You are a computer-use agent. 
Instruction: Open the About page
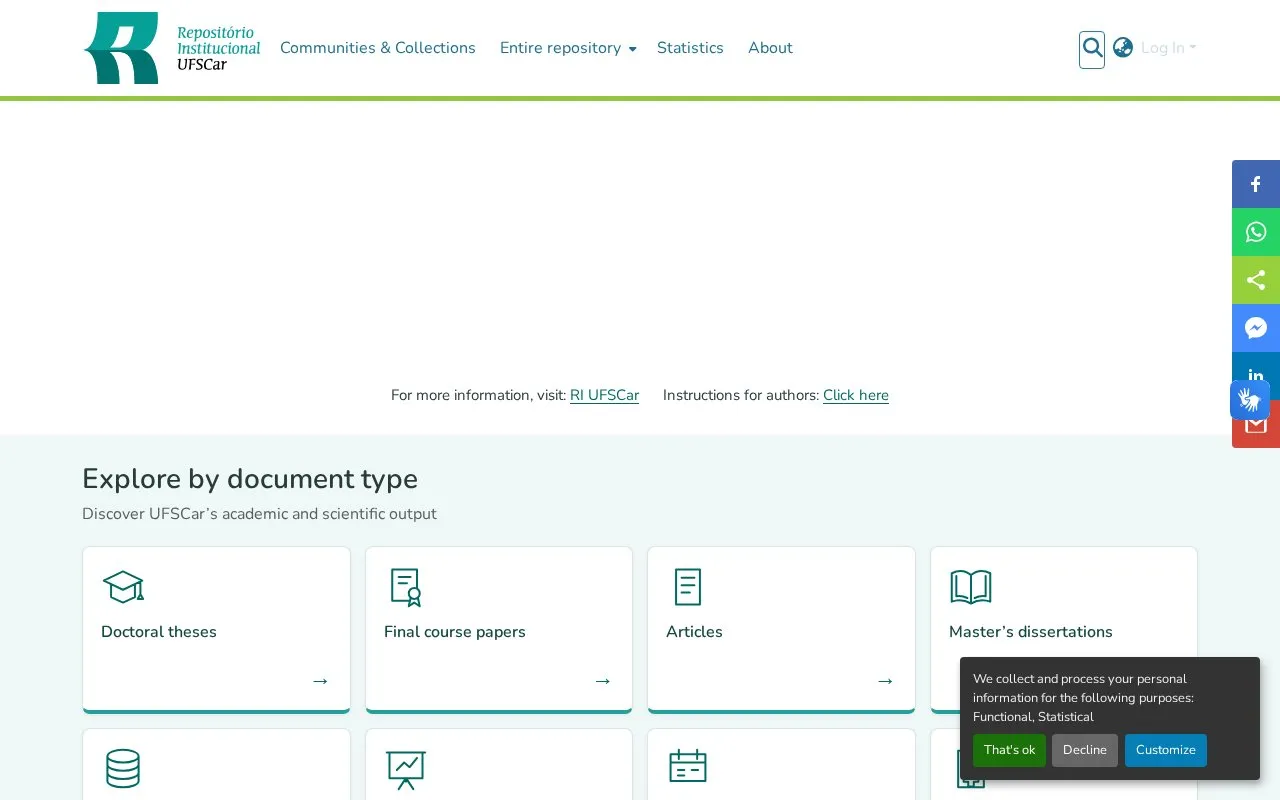click(770, 48)
